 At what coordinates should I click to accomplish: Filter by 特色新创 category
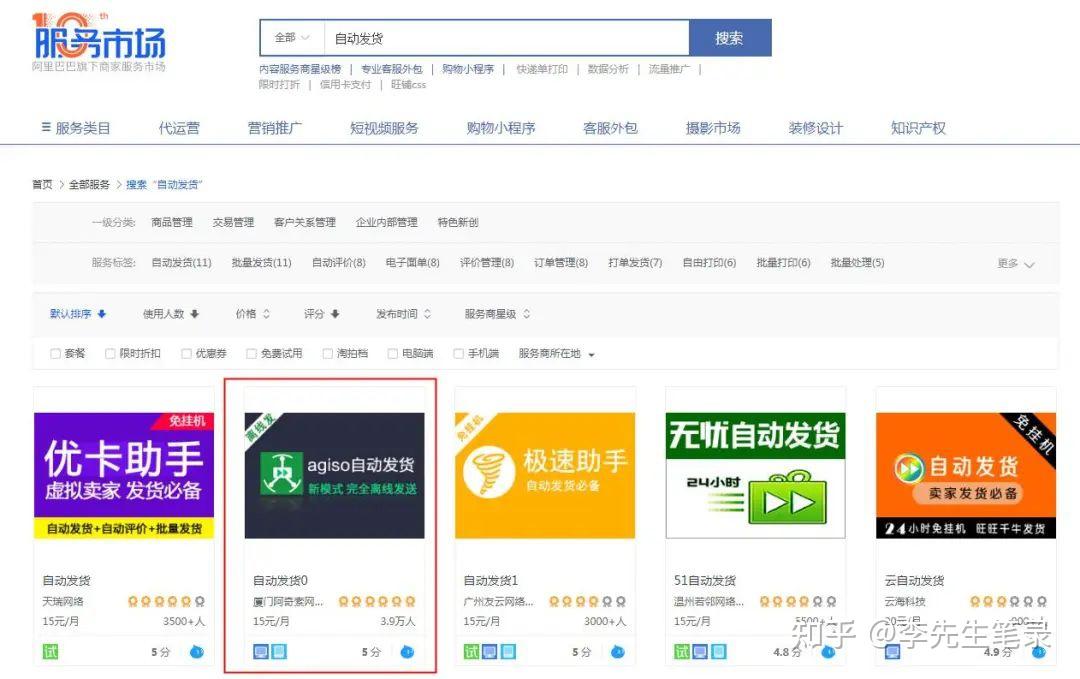point(458,222)
